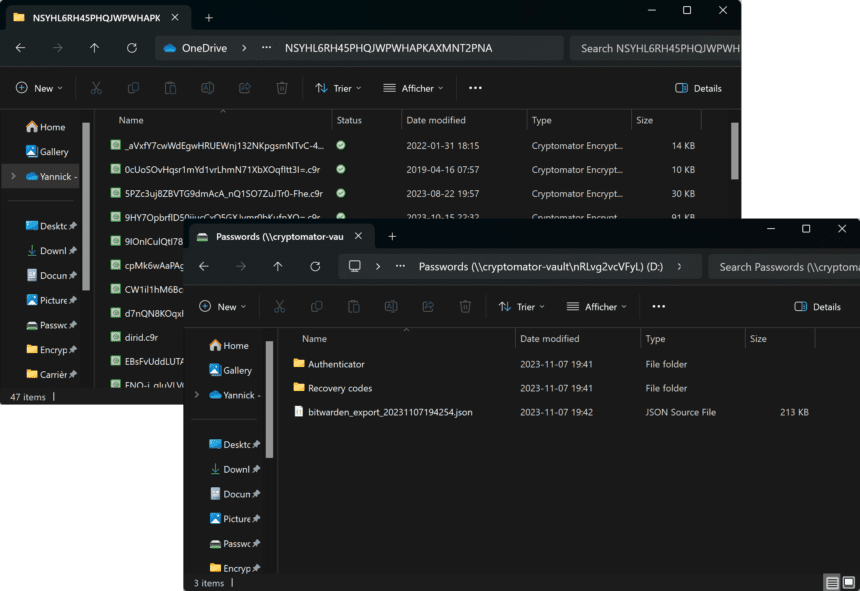Switch Passwords window to details list view
Screen dimensions: 860x591
832,582
